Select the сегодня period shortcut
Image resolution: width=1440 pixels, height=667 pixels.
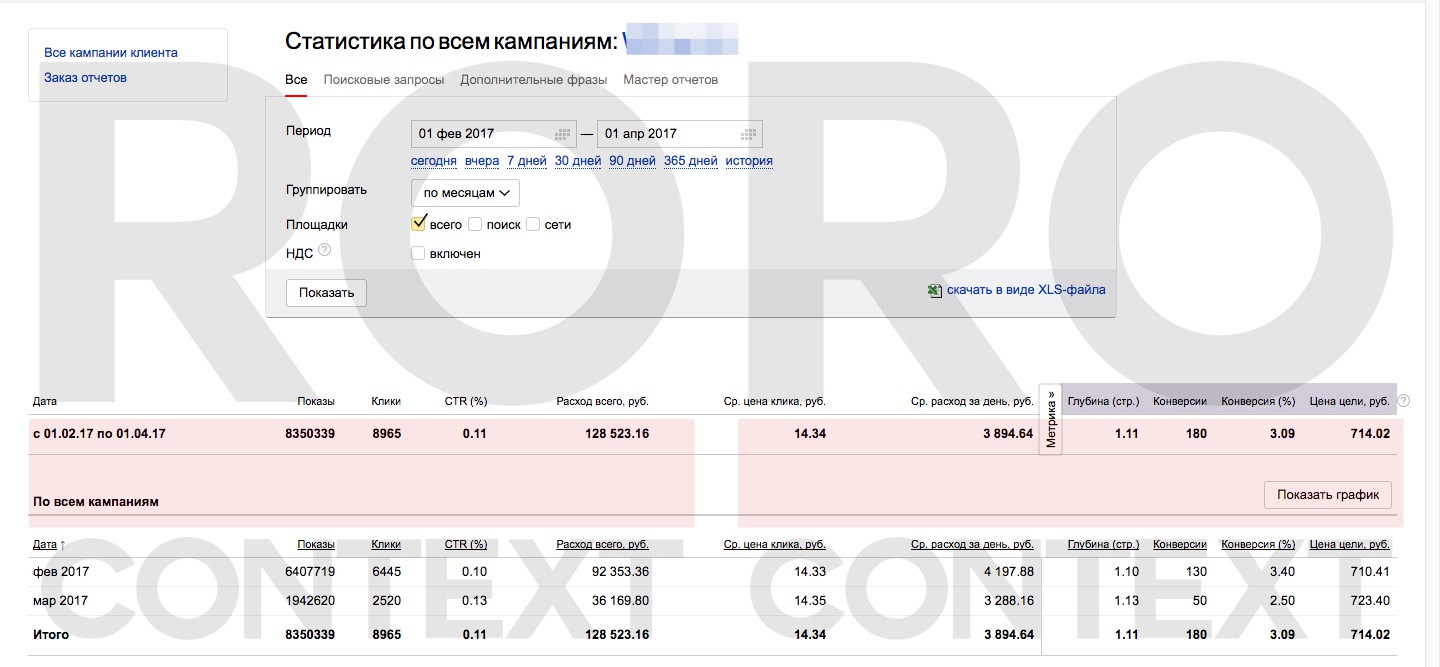pyautogui.click(x=434, y=161)
